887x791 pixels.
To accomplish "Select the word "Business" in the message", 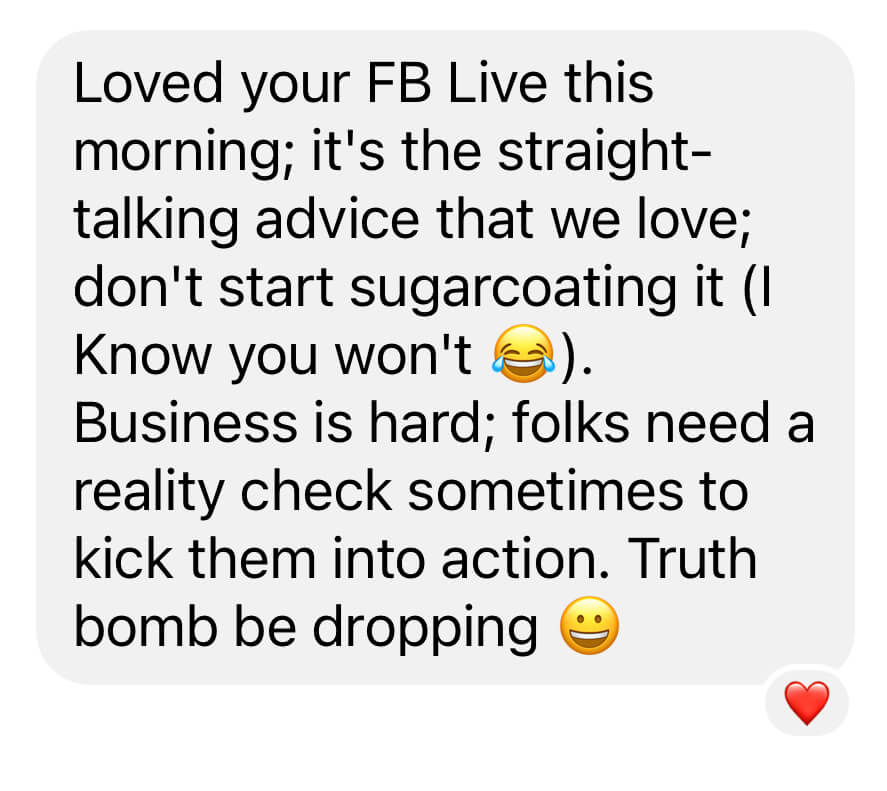I will click(186, 423).
